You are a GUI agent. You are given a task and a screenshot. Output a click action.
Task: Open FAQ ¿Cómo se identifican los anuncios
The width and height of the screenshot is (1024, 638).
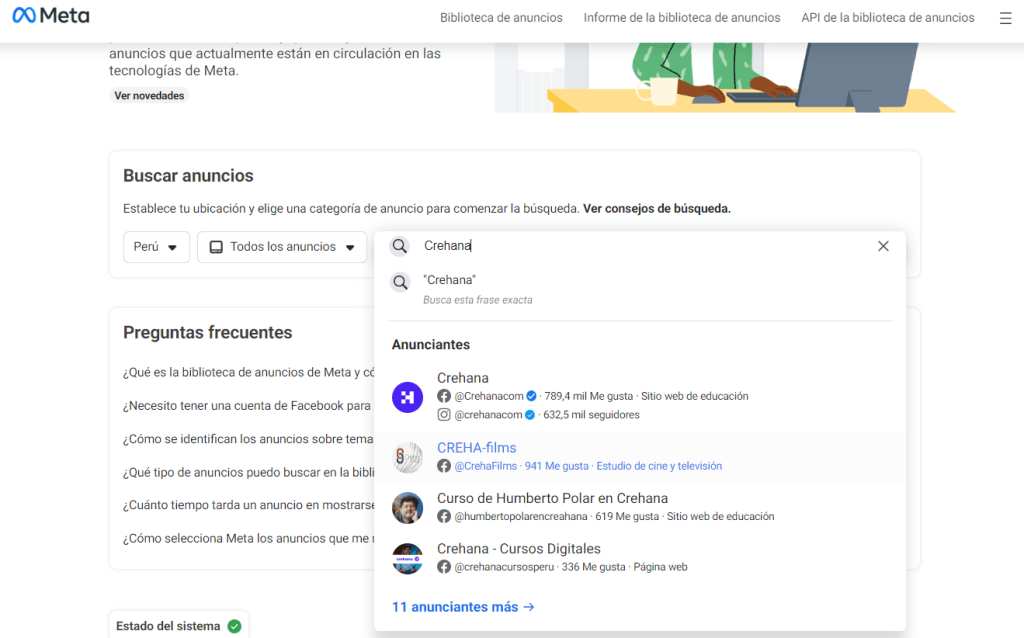point(248,439)
